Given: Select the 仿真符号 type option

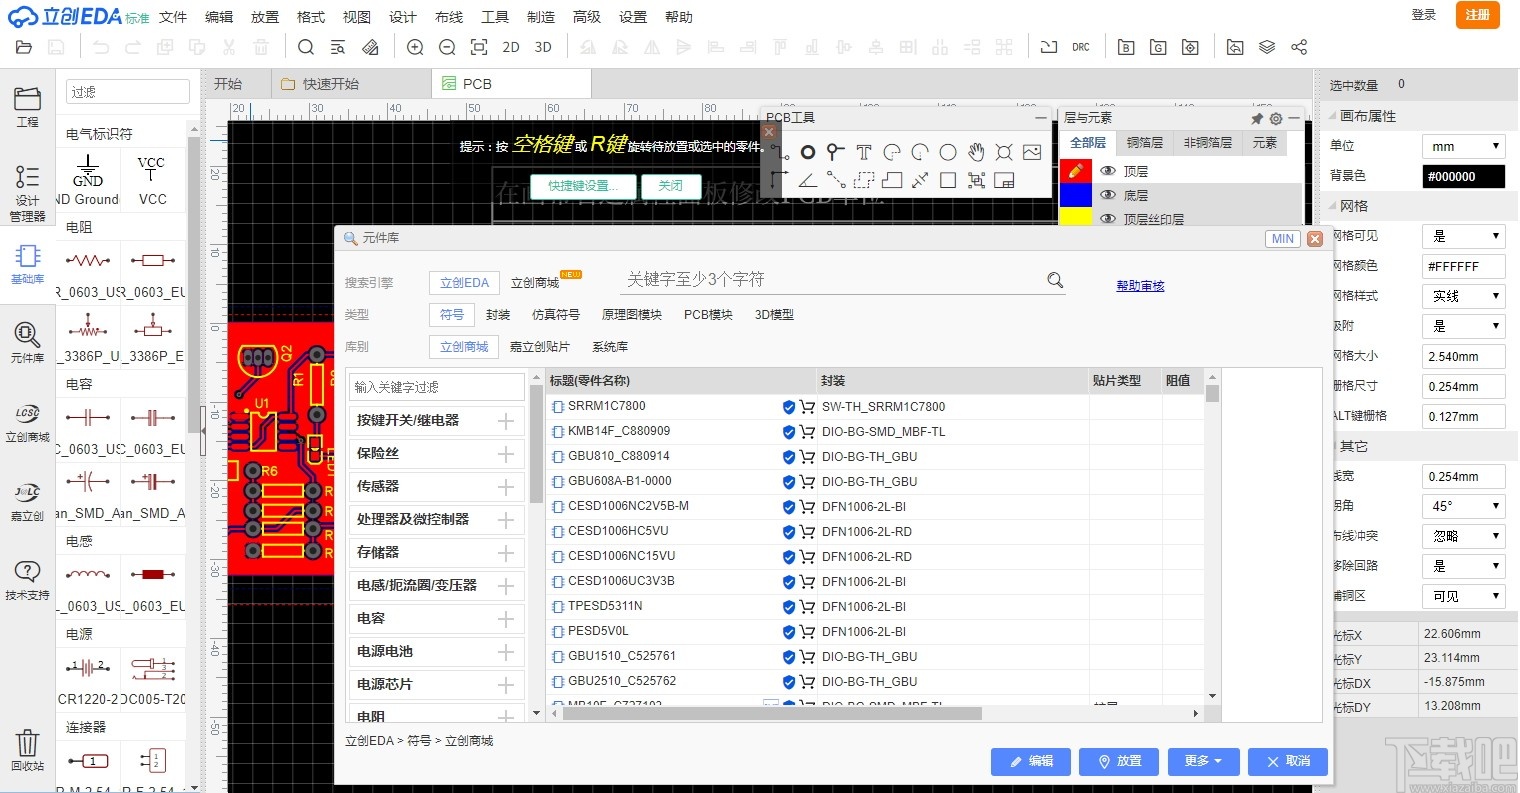Looking at the screenshot, I should (x=556, y=315).
